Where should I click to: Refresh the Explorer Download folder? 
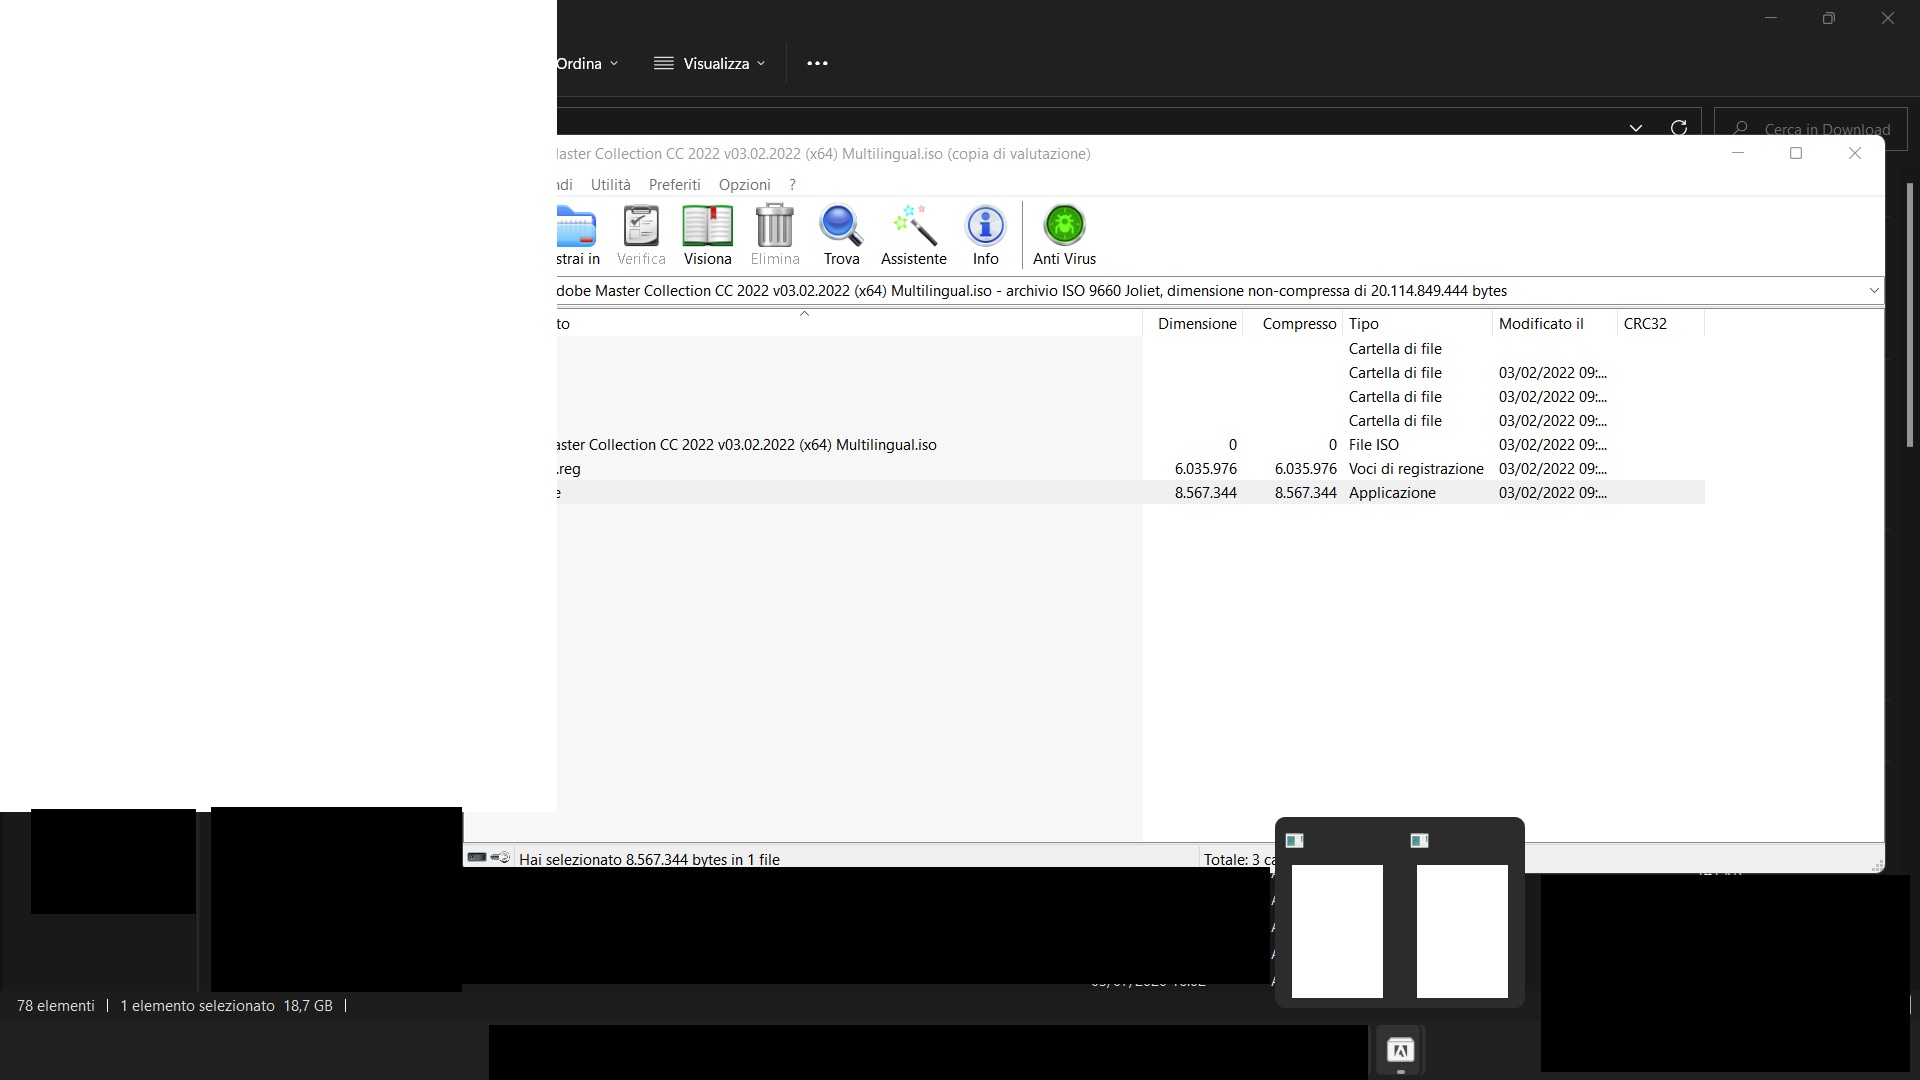1679,128
